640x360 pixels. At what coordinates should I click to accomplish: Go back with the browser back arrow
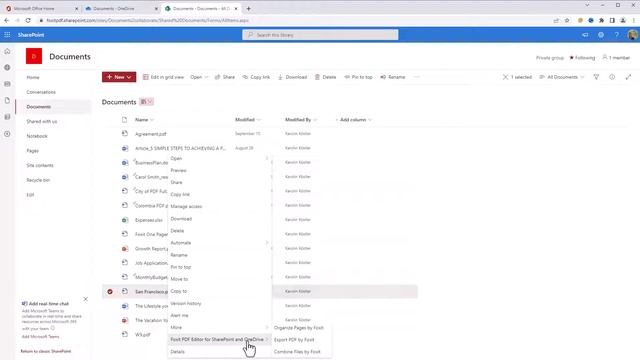tap(7, 20)
